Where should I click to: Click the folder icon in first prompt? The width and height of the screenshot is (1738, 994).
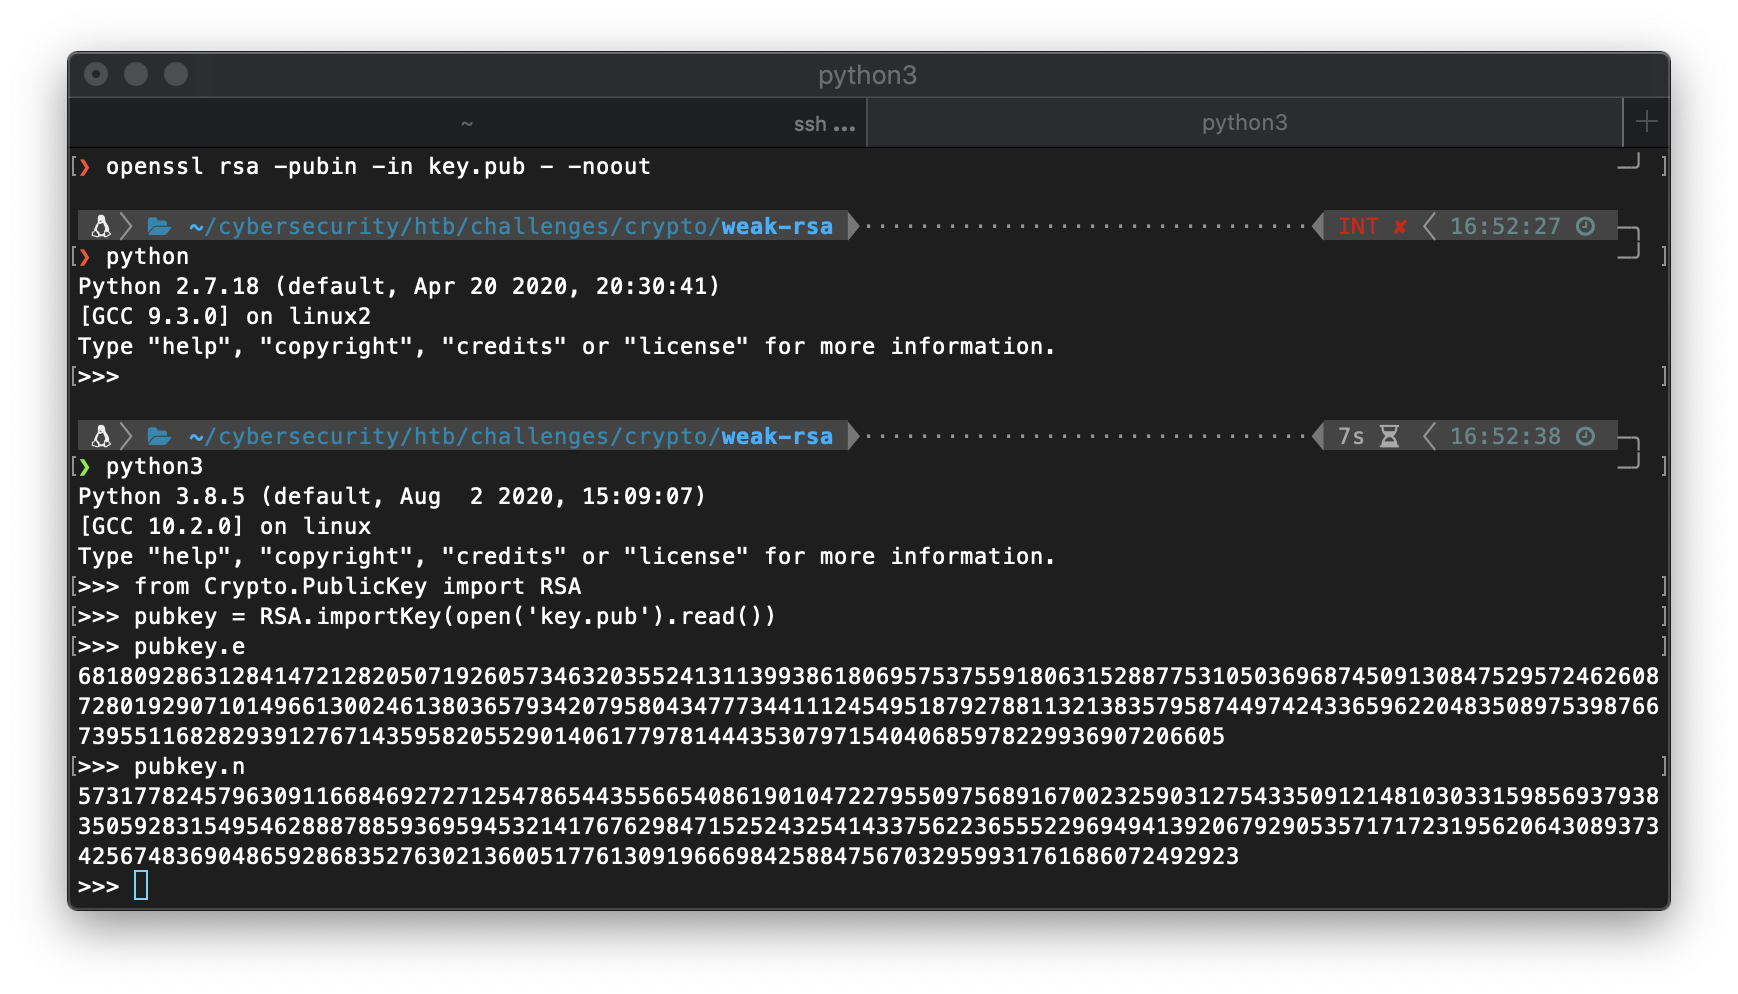[159, 227]
